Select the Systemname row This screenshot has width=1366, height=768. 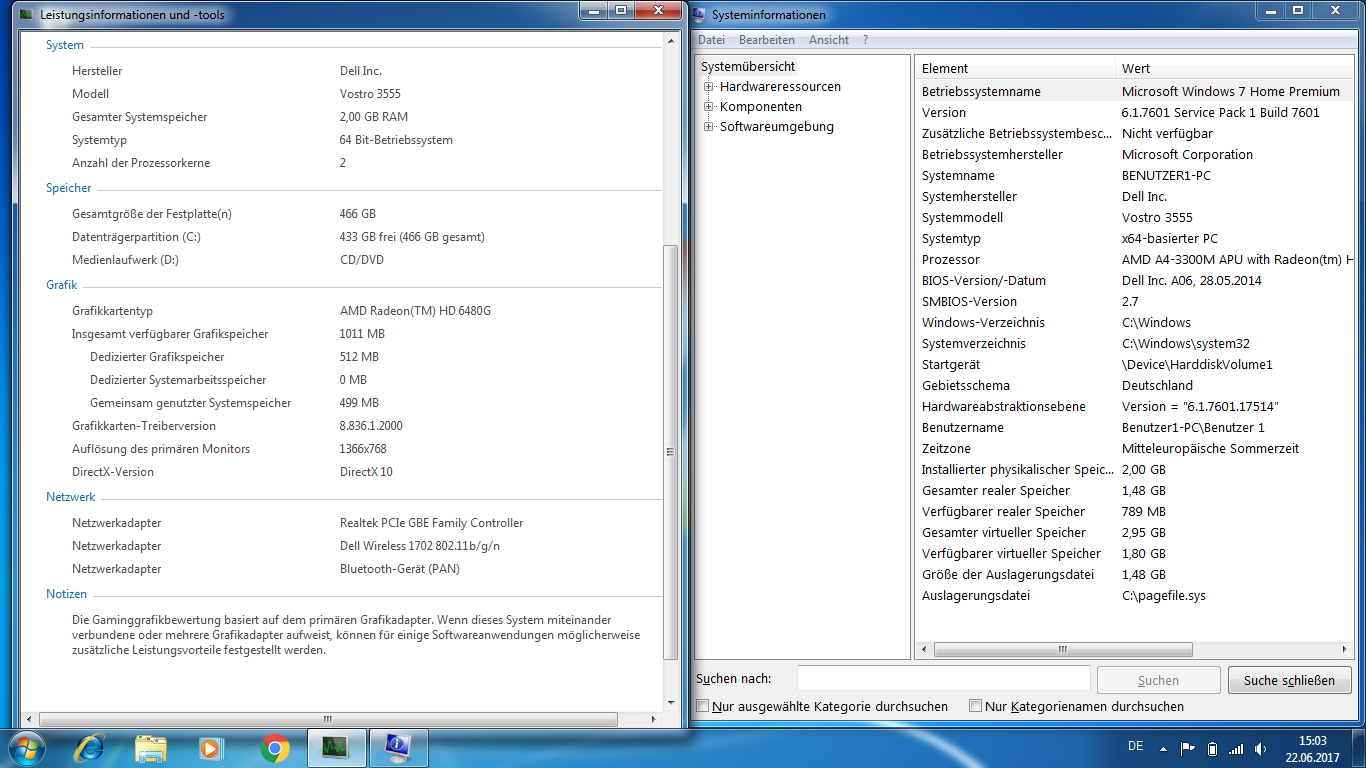1134,175
